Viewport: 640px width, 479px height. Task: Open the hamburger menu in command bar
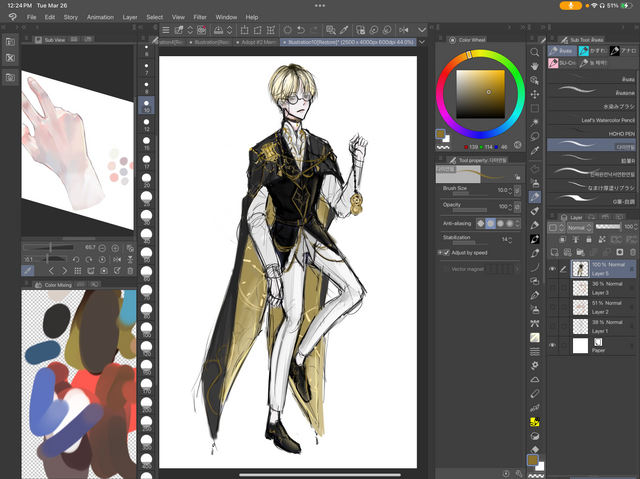tap(166, 30)
